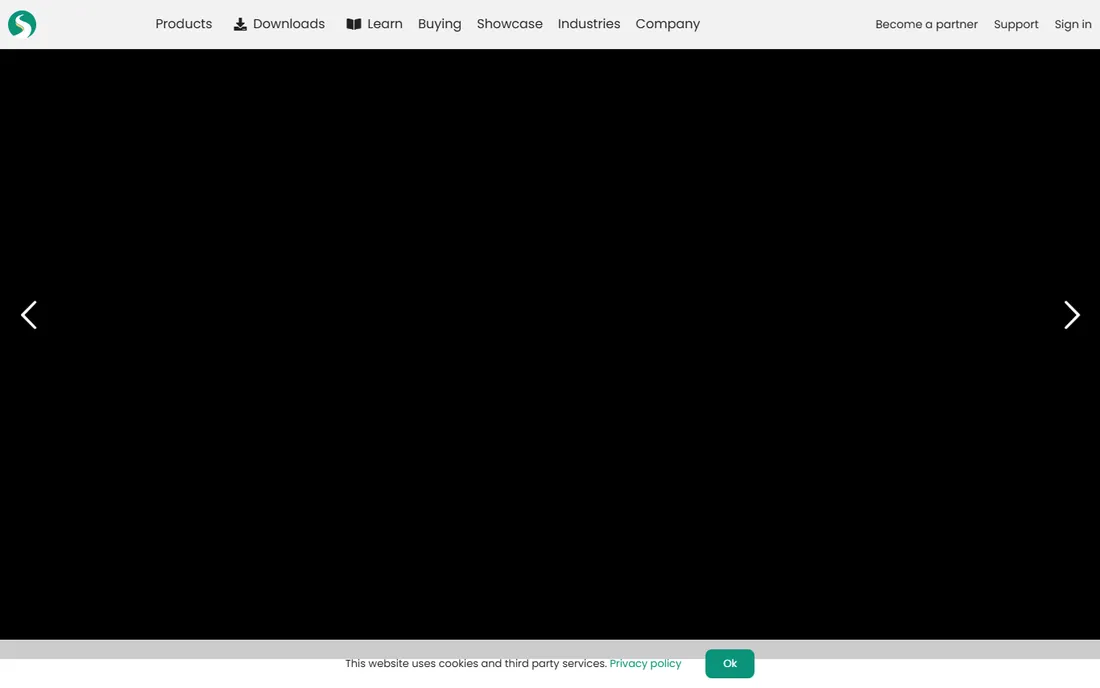
Task: Open the Buying menu
Action: tap(440, 24)
